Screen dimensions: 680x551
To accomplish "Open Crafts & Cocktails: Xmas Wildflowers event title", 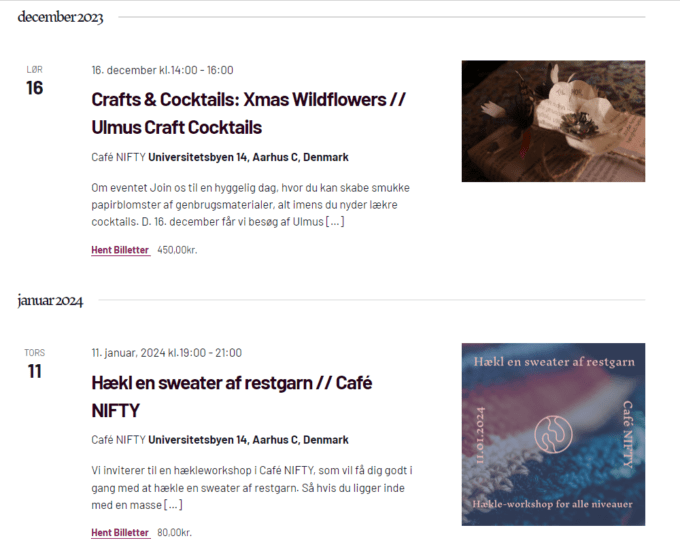I will tap(248, 113).
